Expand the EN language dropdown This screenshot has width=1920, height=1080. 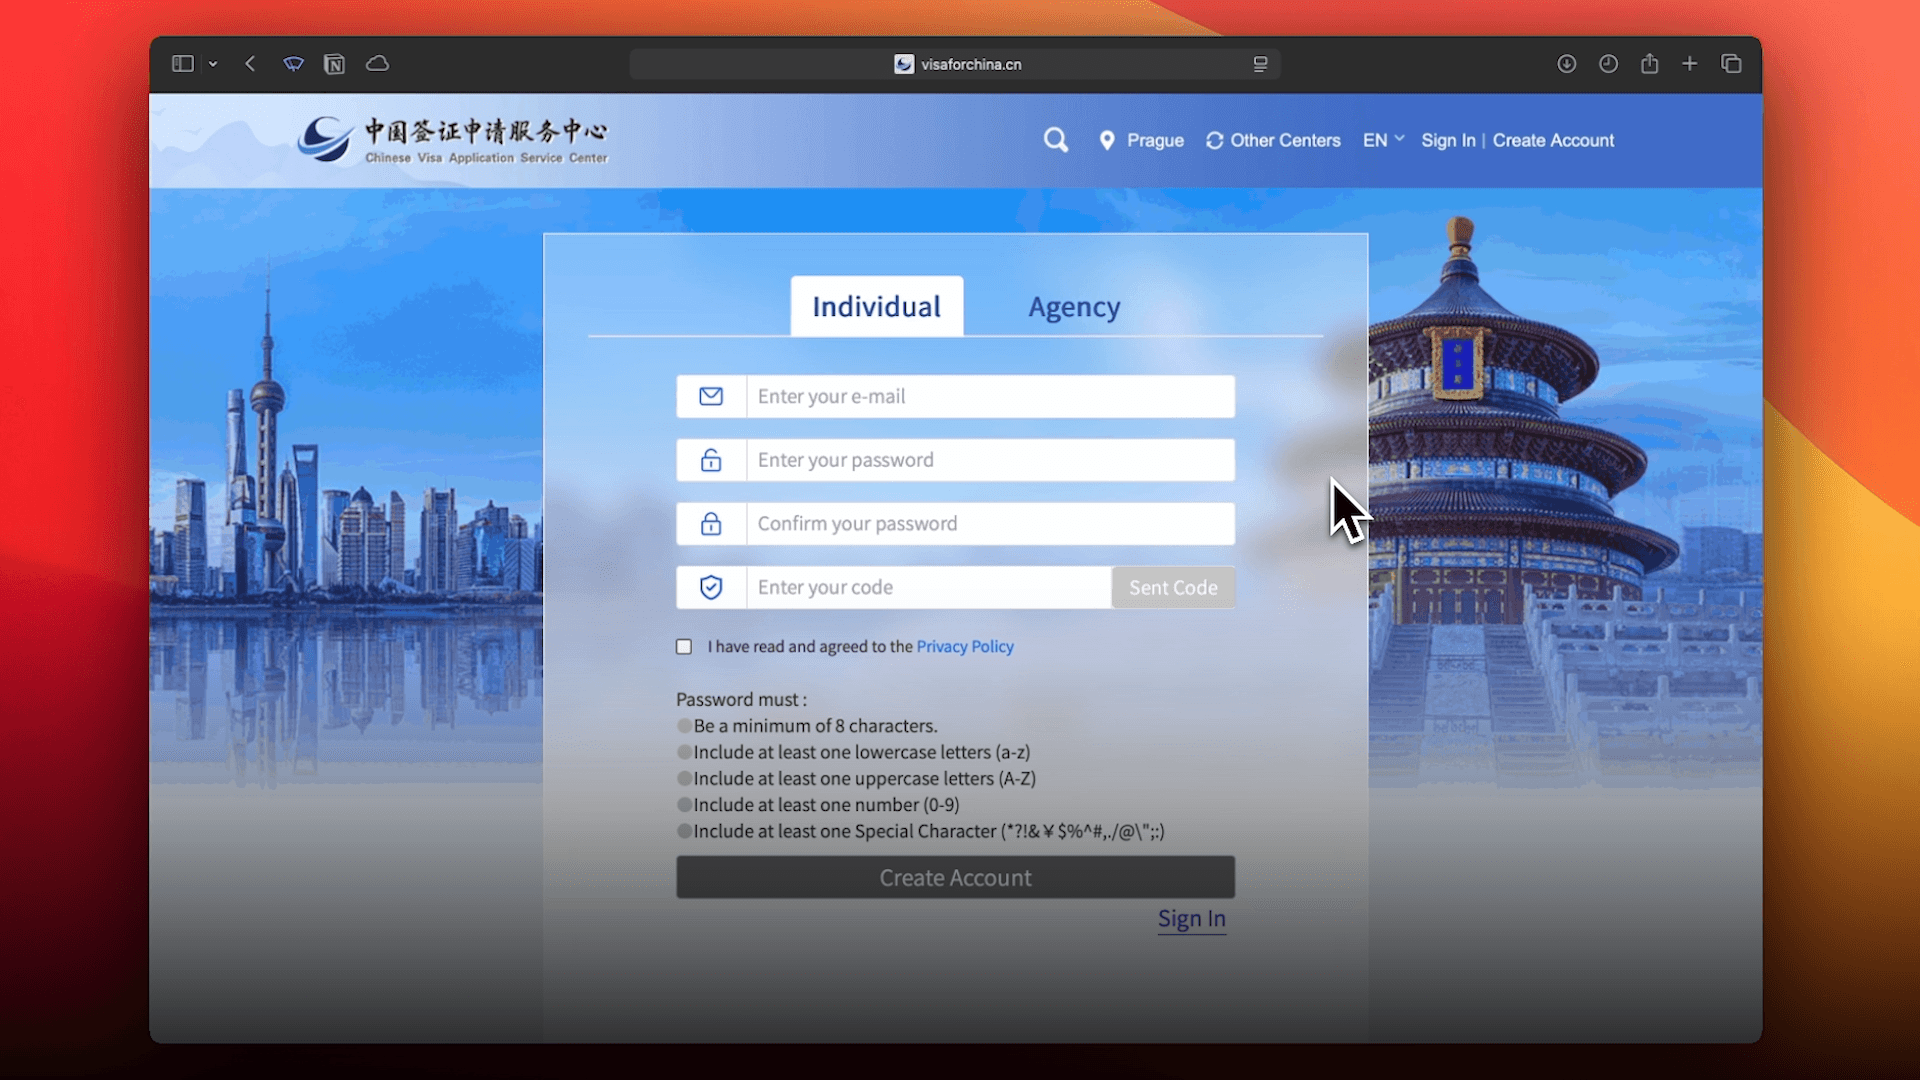[1383, 140]
